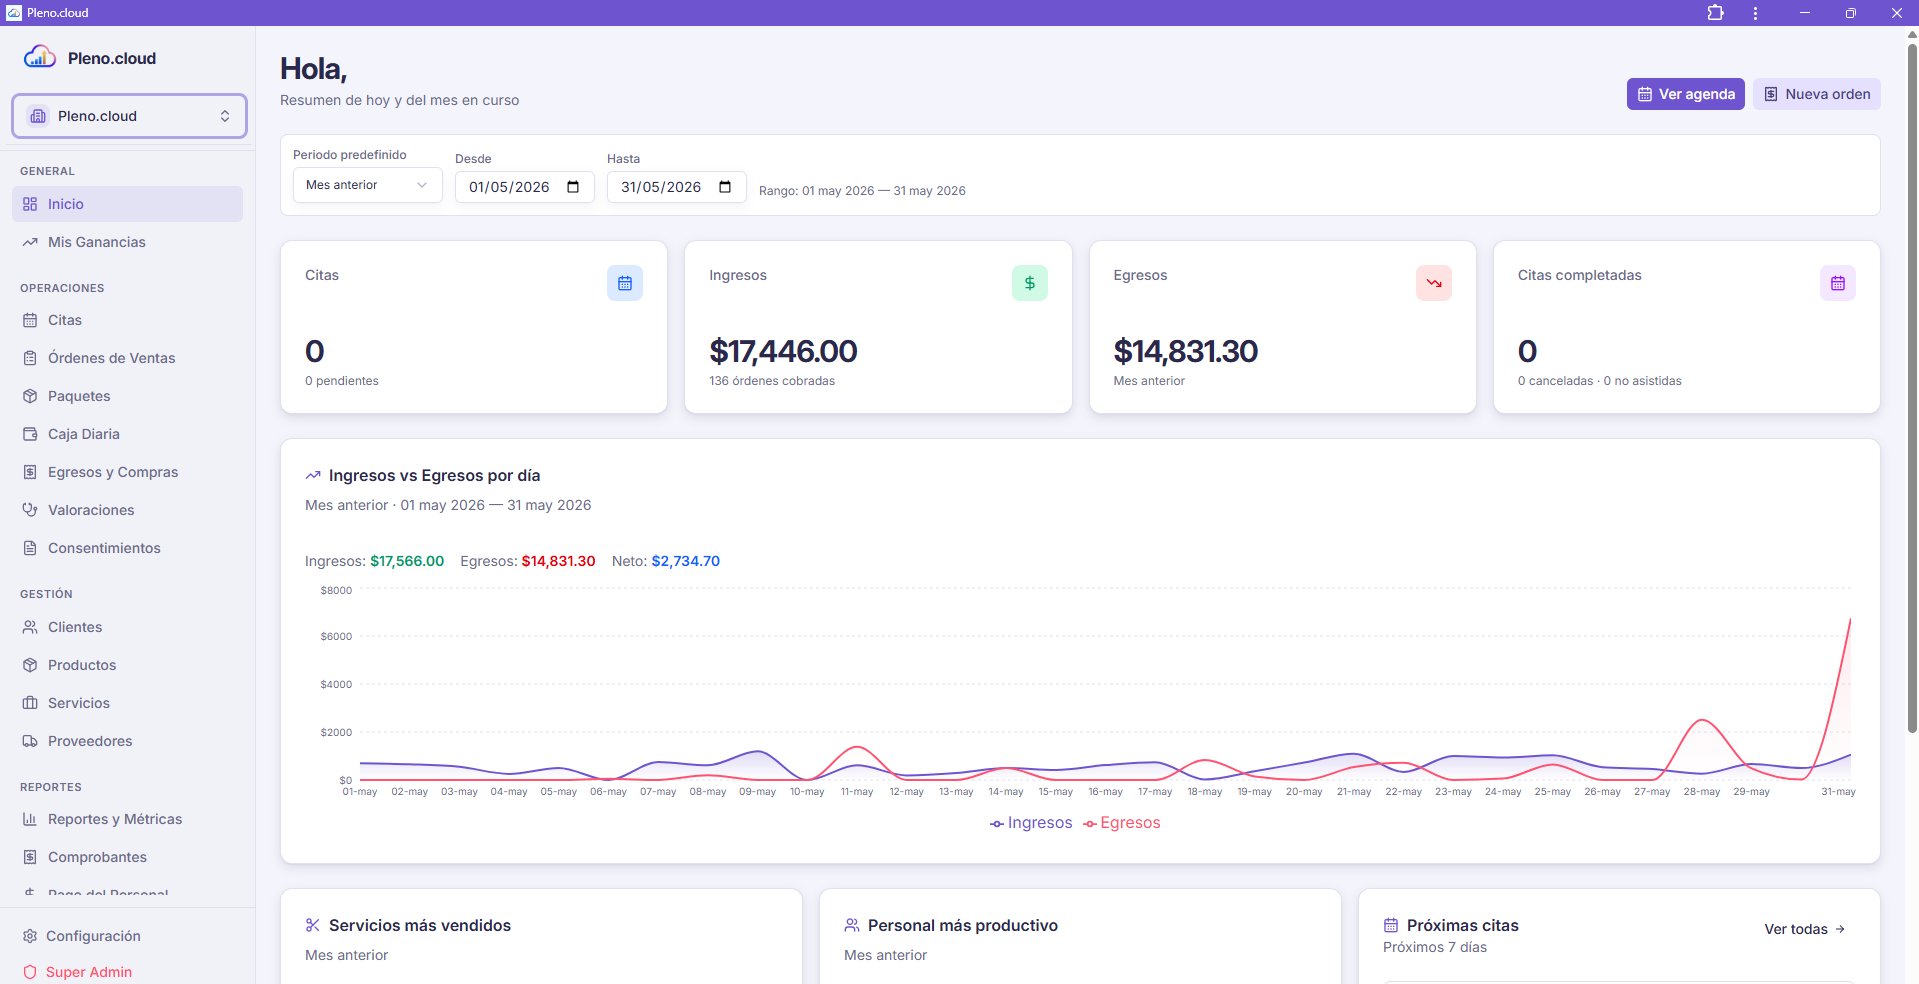Click the red trending-down icon in Egresos card
Viewport: 1919px width, 984px height.
(x=1434, y=283)
